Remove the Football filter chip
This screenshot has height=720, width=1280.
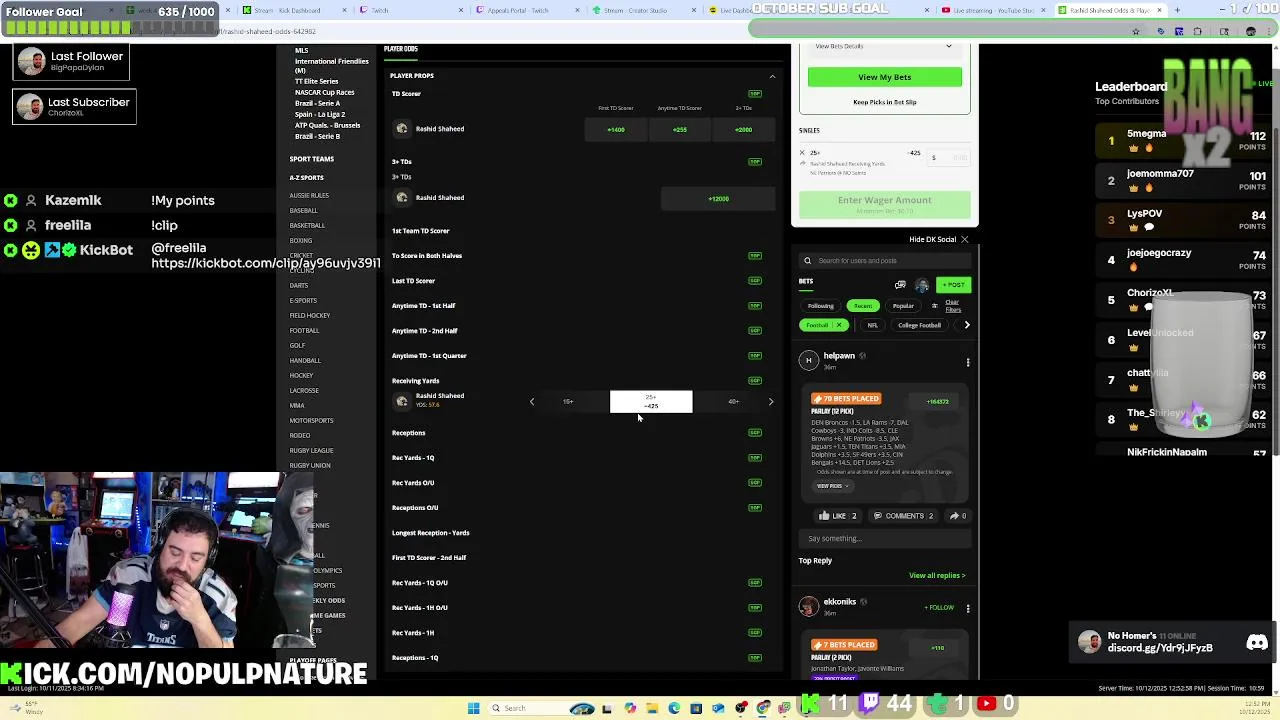point(839,326)
